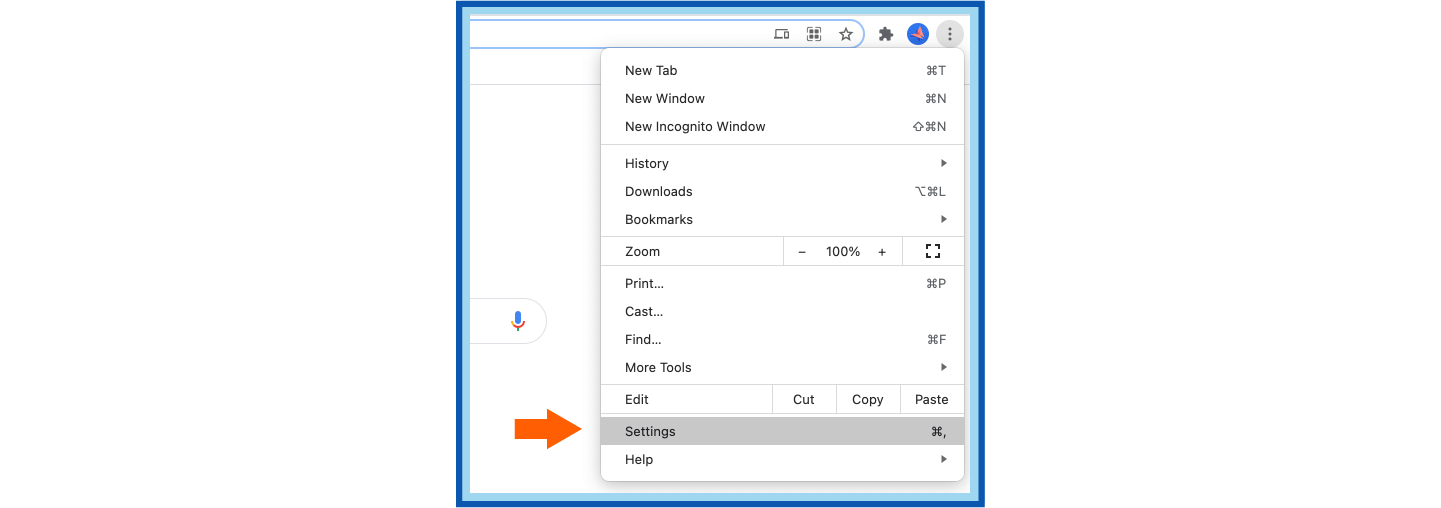Choose New Incognito Window

782,126
